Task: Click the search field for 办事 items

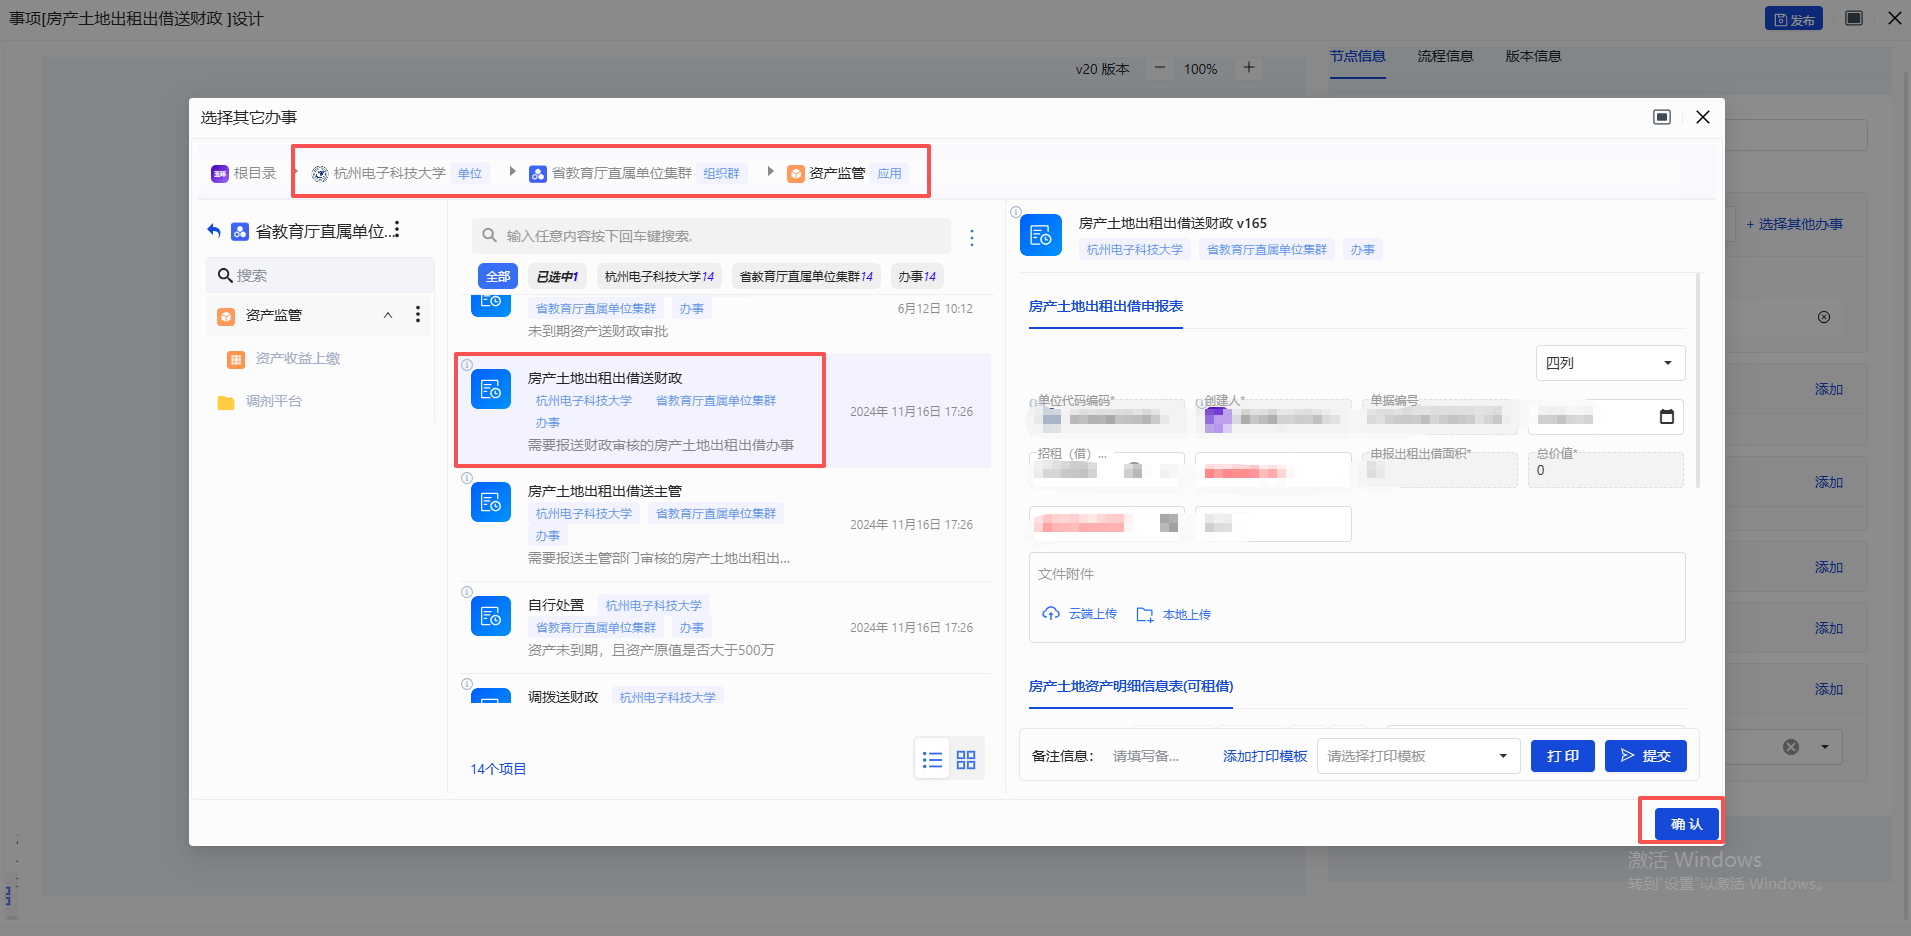Action: click(x=710, y=236)
